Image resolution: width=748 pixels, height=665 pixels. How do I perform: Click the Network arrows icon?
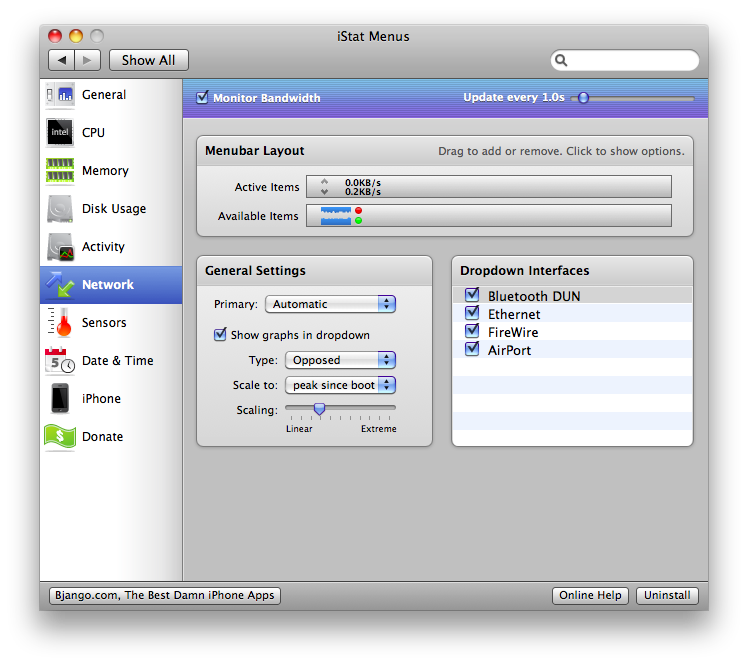coord(60,284)
